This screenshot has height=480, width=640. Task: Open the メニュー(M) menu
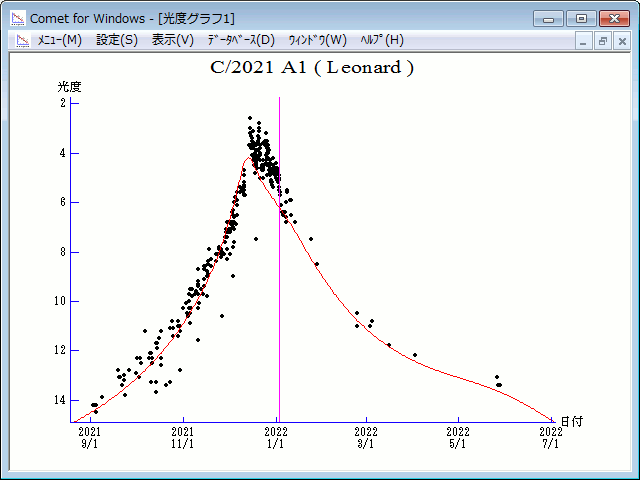pyautogui.click(x=59, y=40)
